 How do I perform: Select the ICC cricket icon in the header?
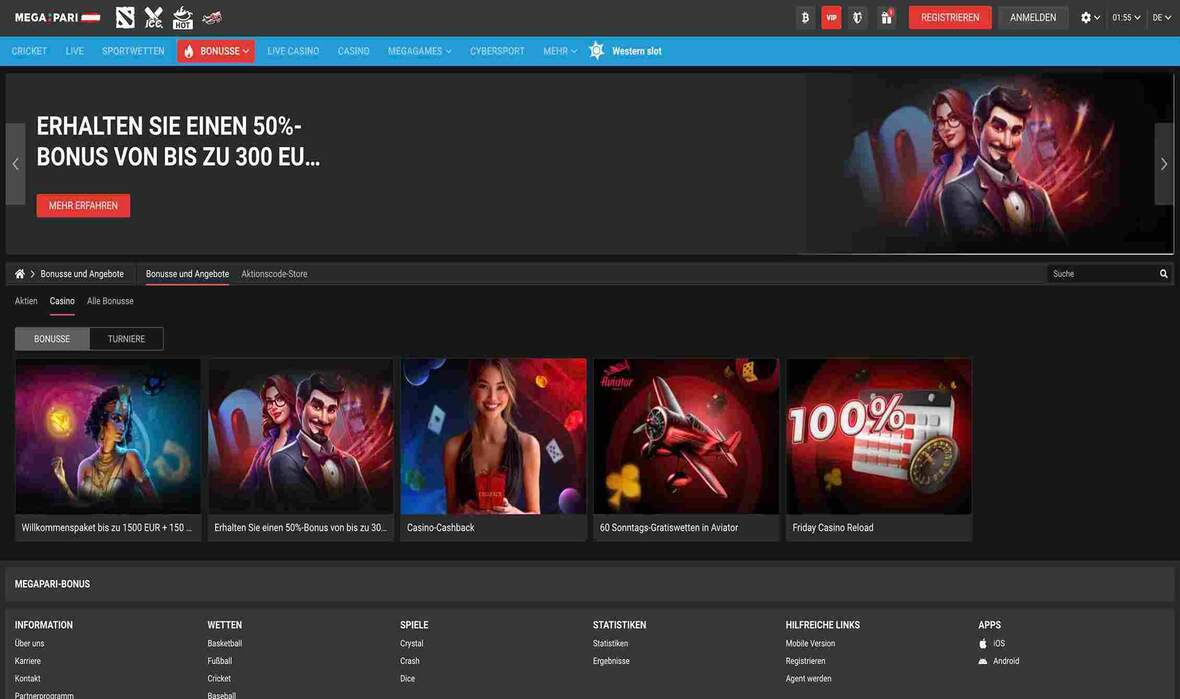(152, 15)
